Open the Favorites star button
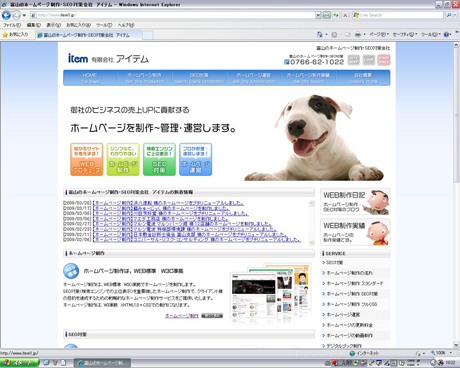 click(15, 35)
